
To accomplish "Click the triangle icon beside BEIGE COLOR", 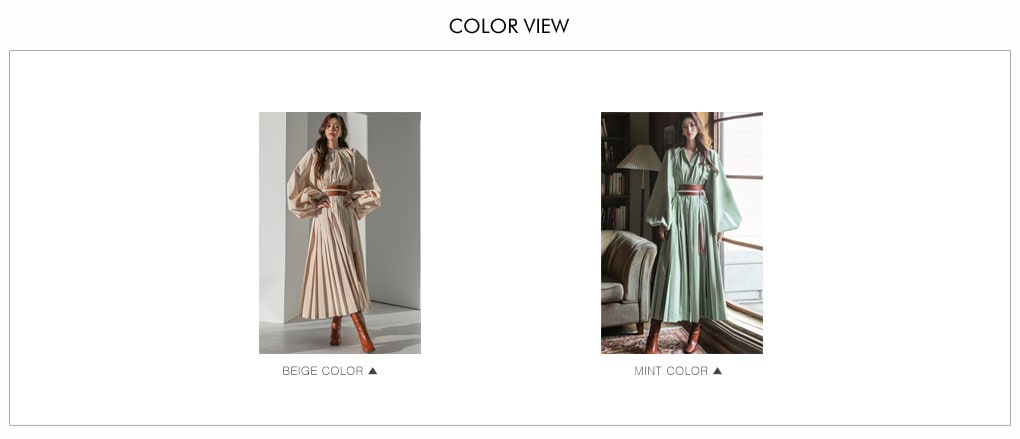I will [x=373, y=371].
